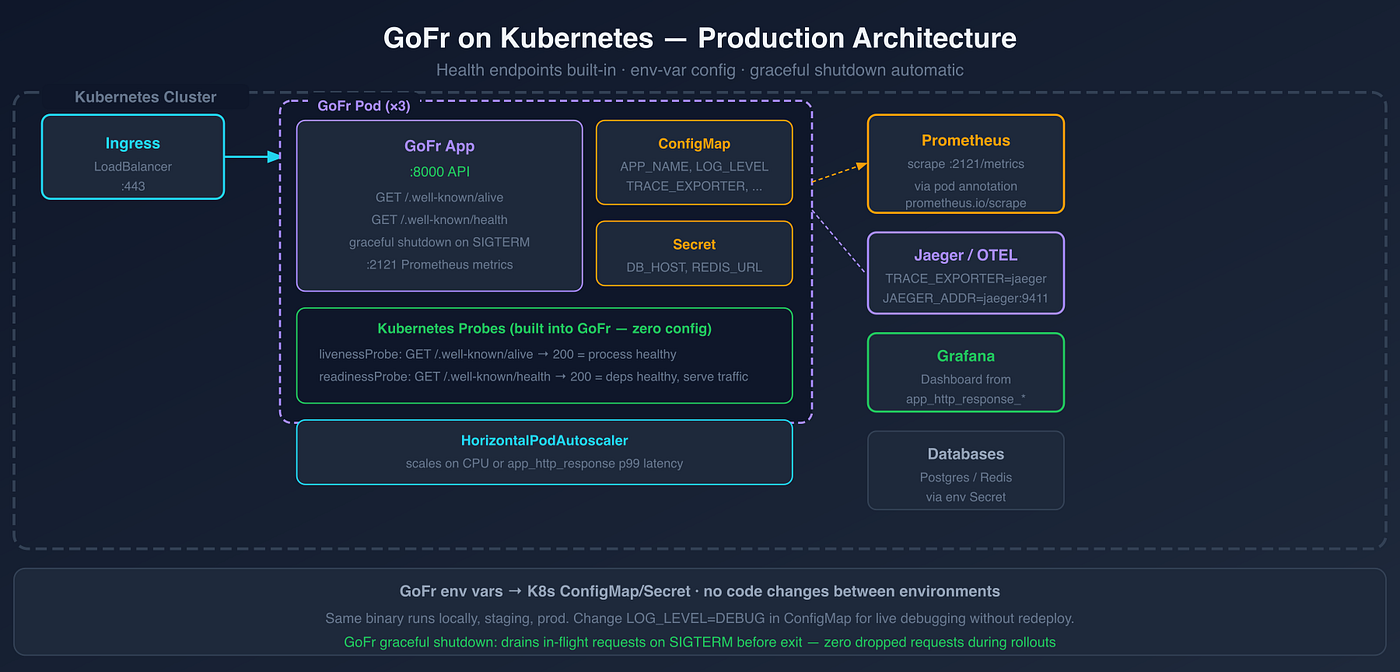
Task: Click the "GoFr env vars → K8s ConfigMap/Secret" footer heading
Action: pyautogui.click(x=700, y=591)
